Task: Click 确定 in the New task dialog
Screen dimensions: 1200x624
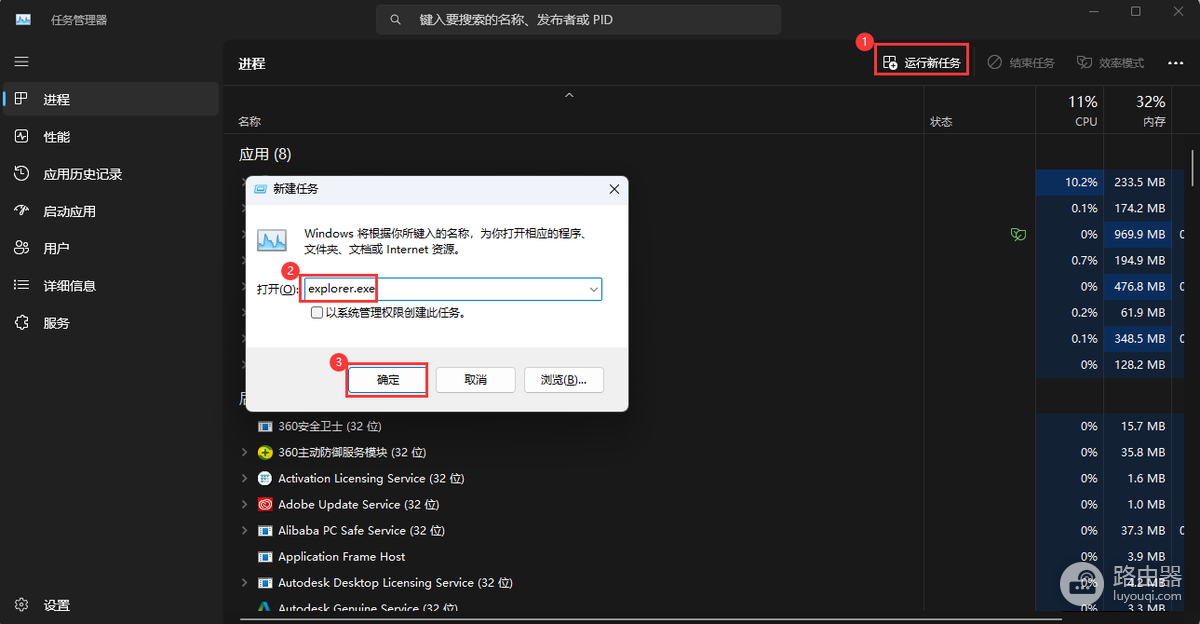Action: pyautogui.click(x=388, y=380)
